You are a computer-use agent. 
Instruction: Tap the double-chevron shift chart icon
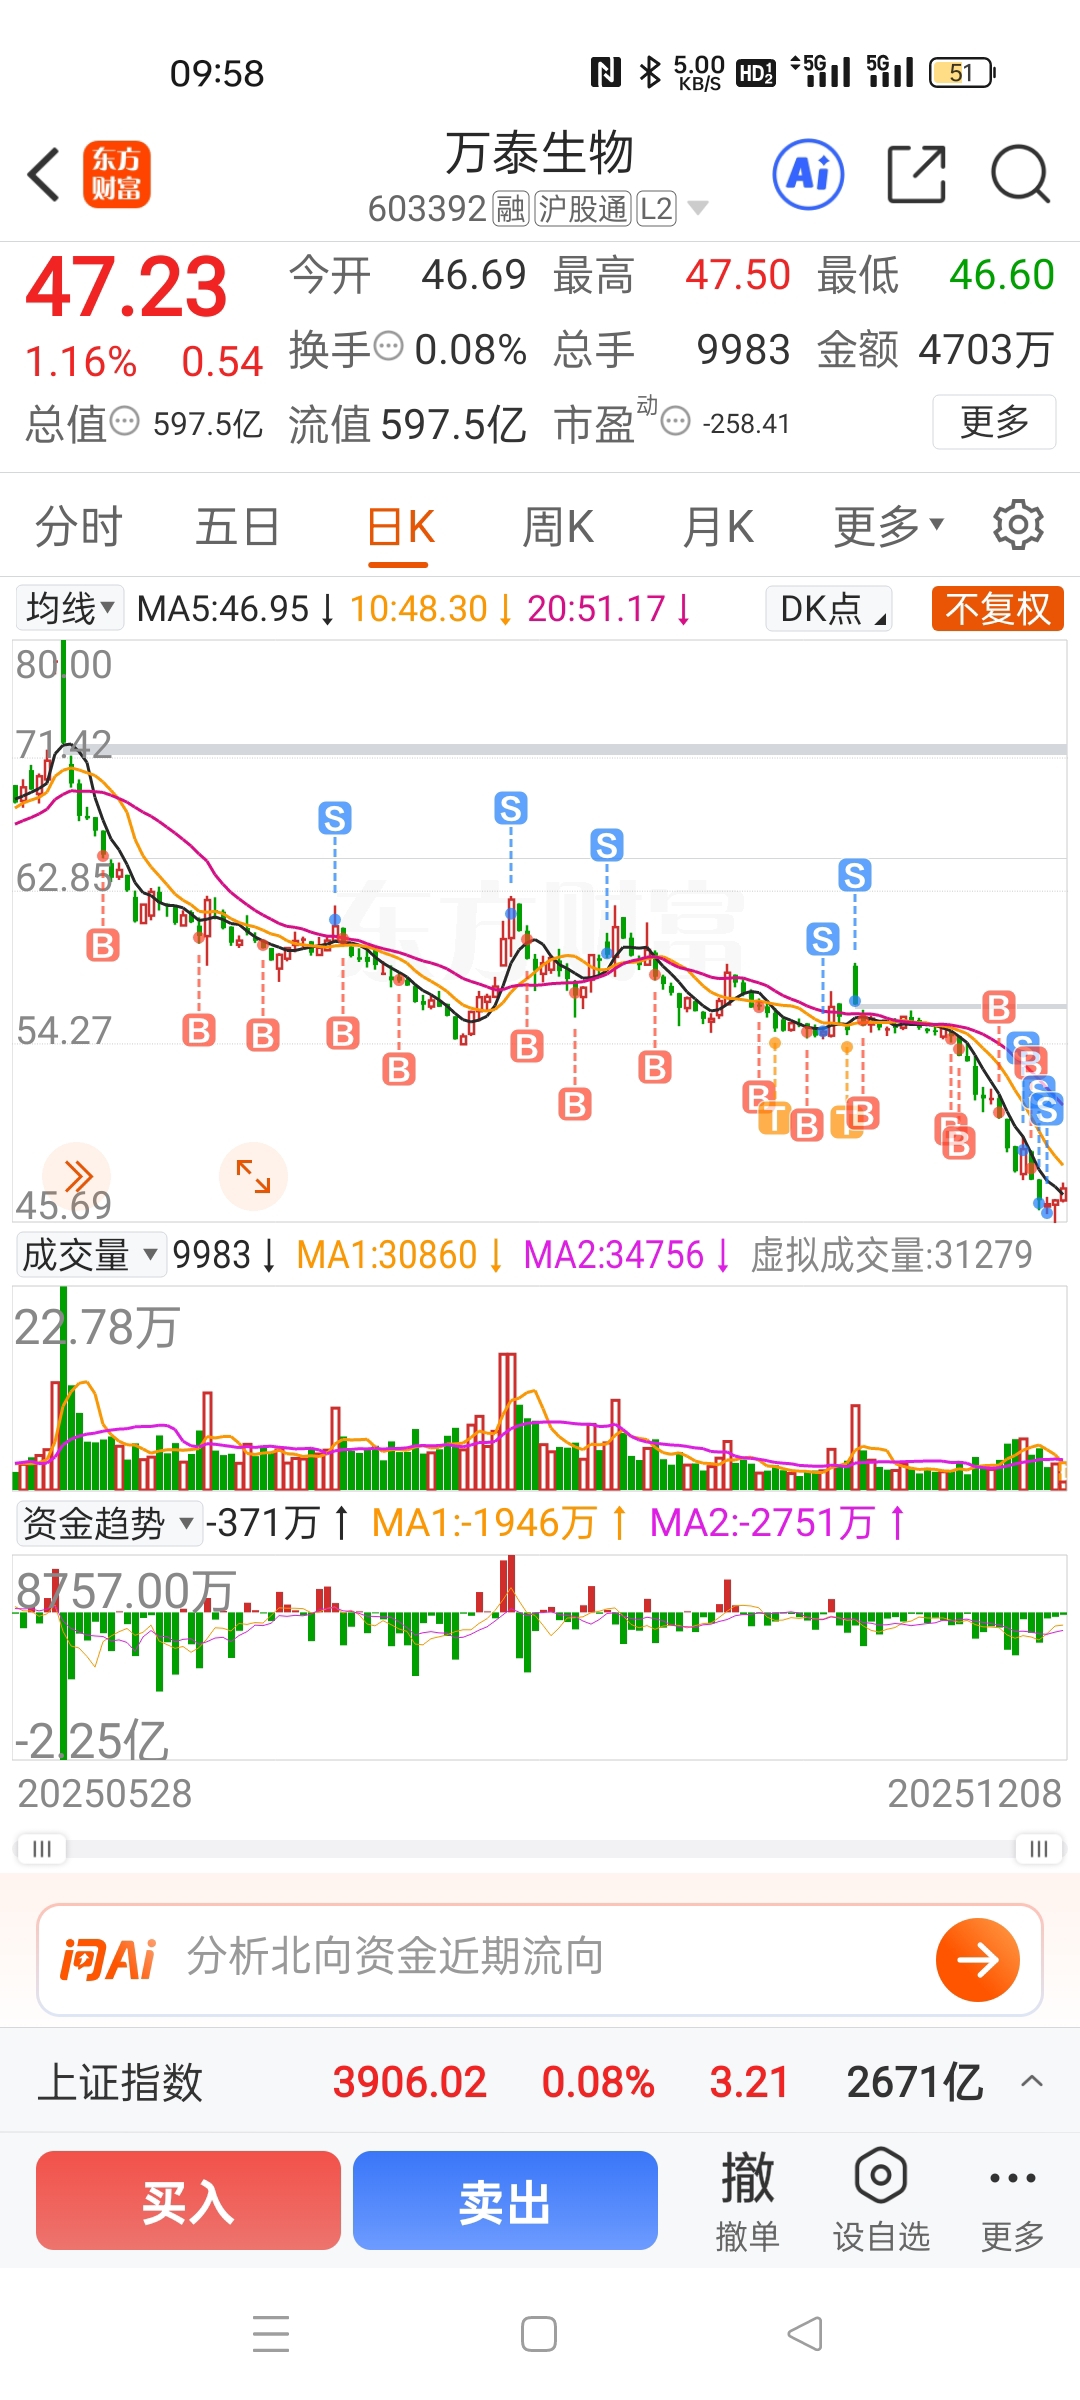(77, 1176)
